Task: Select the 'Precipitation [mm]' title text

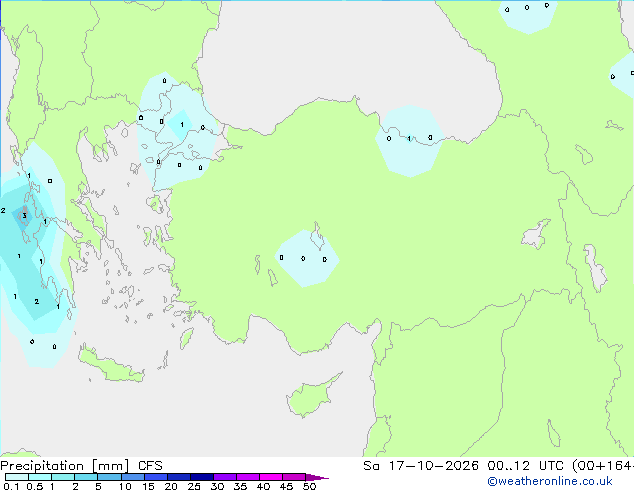Action: coord(65,466)
